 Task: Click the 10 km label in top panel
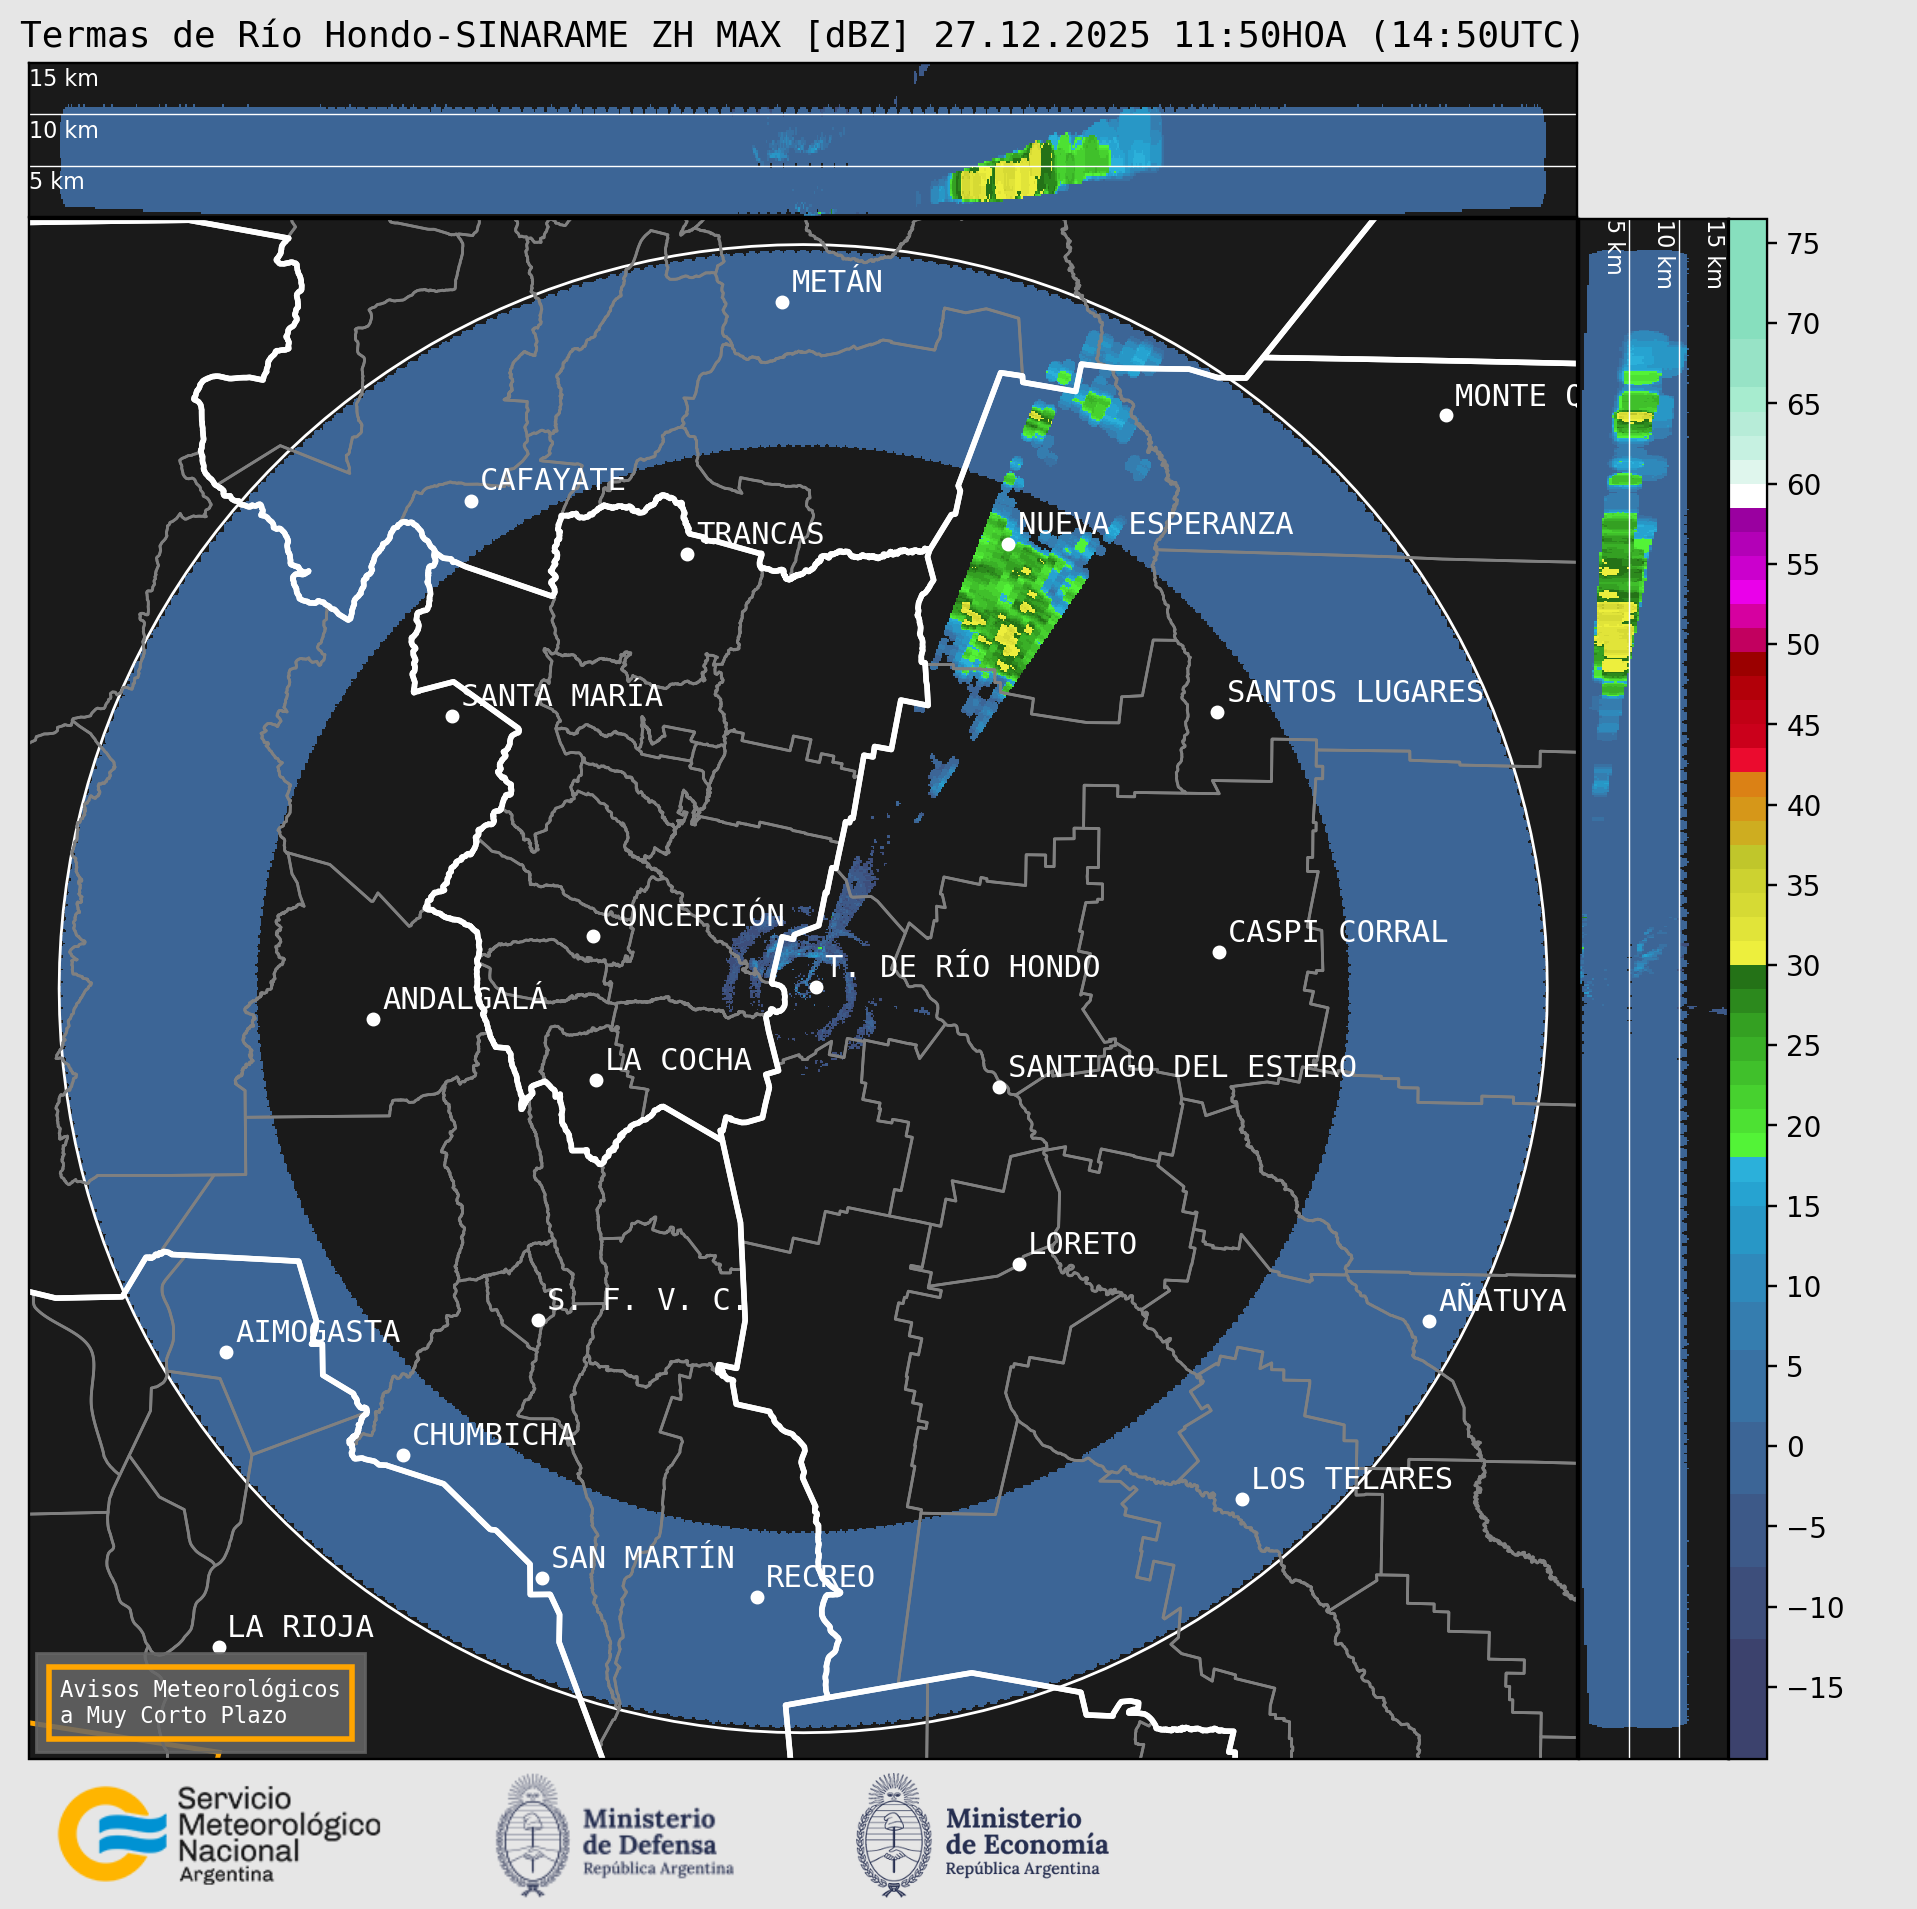click(x=64, y=130)
